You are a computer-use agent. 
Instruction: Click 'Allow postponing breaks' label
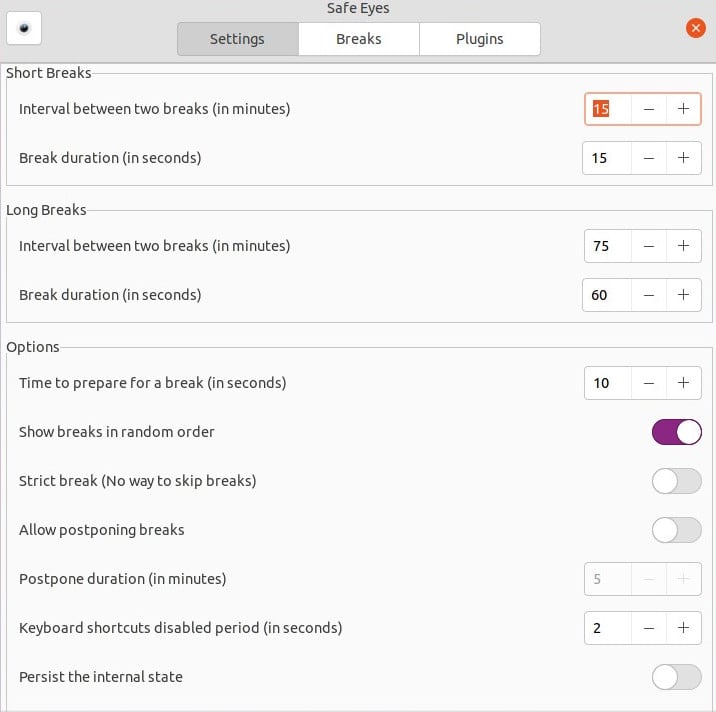(x=101, y=530)
